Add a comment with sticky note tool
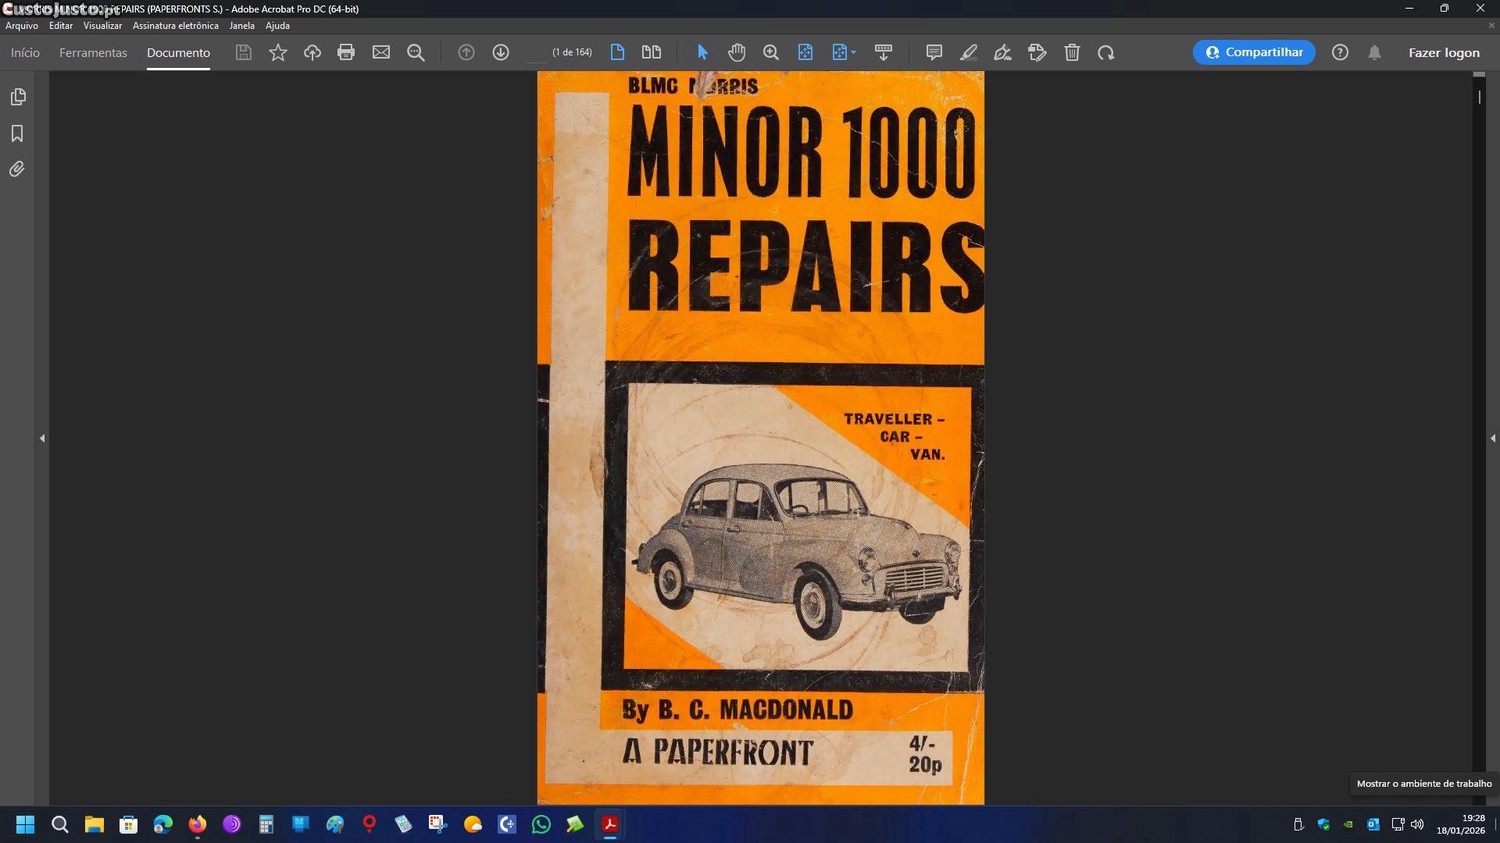This screenshot has height=843, width=1500. [933, 53]
